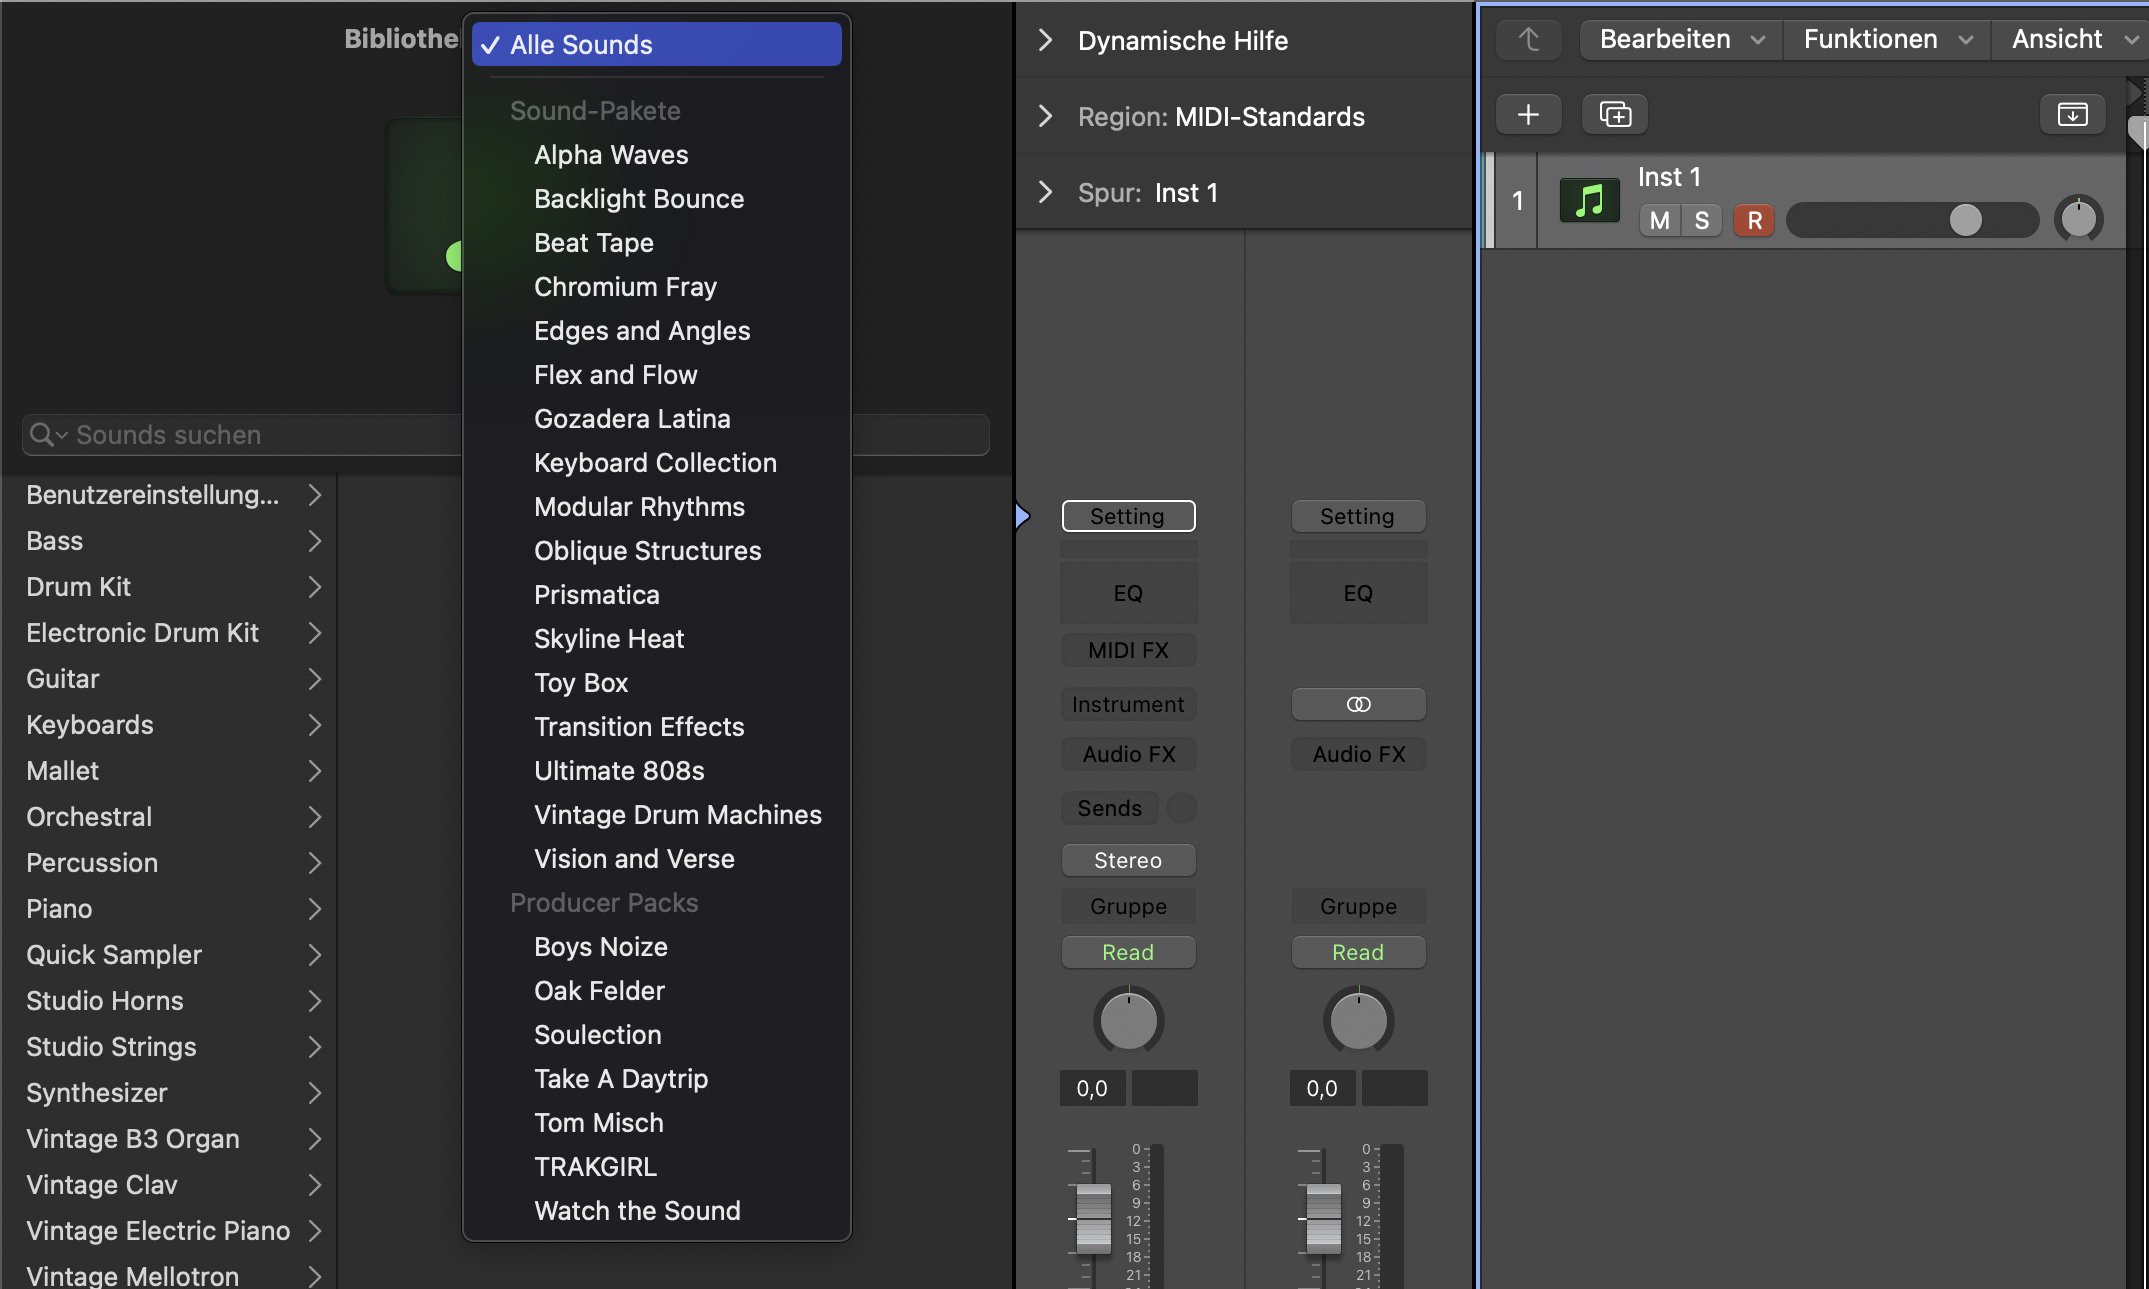Toggle the Stereo button on channel strip
The image size is (2149, 1289).
click(x=1127, y=859)
